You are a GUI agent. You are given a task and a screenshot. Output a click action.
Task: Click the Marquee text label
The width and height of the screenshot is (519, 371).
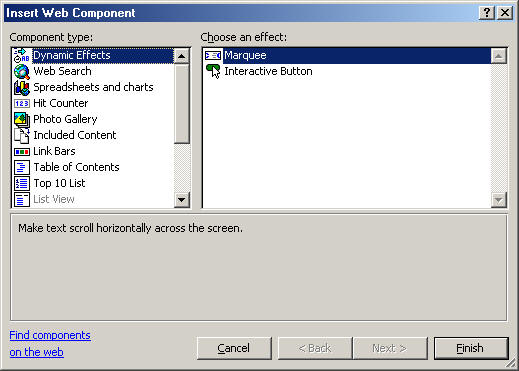pyautogui.click(x=245, y=55)
